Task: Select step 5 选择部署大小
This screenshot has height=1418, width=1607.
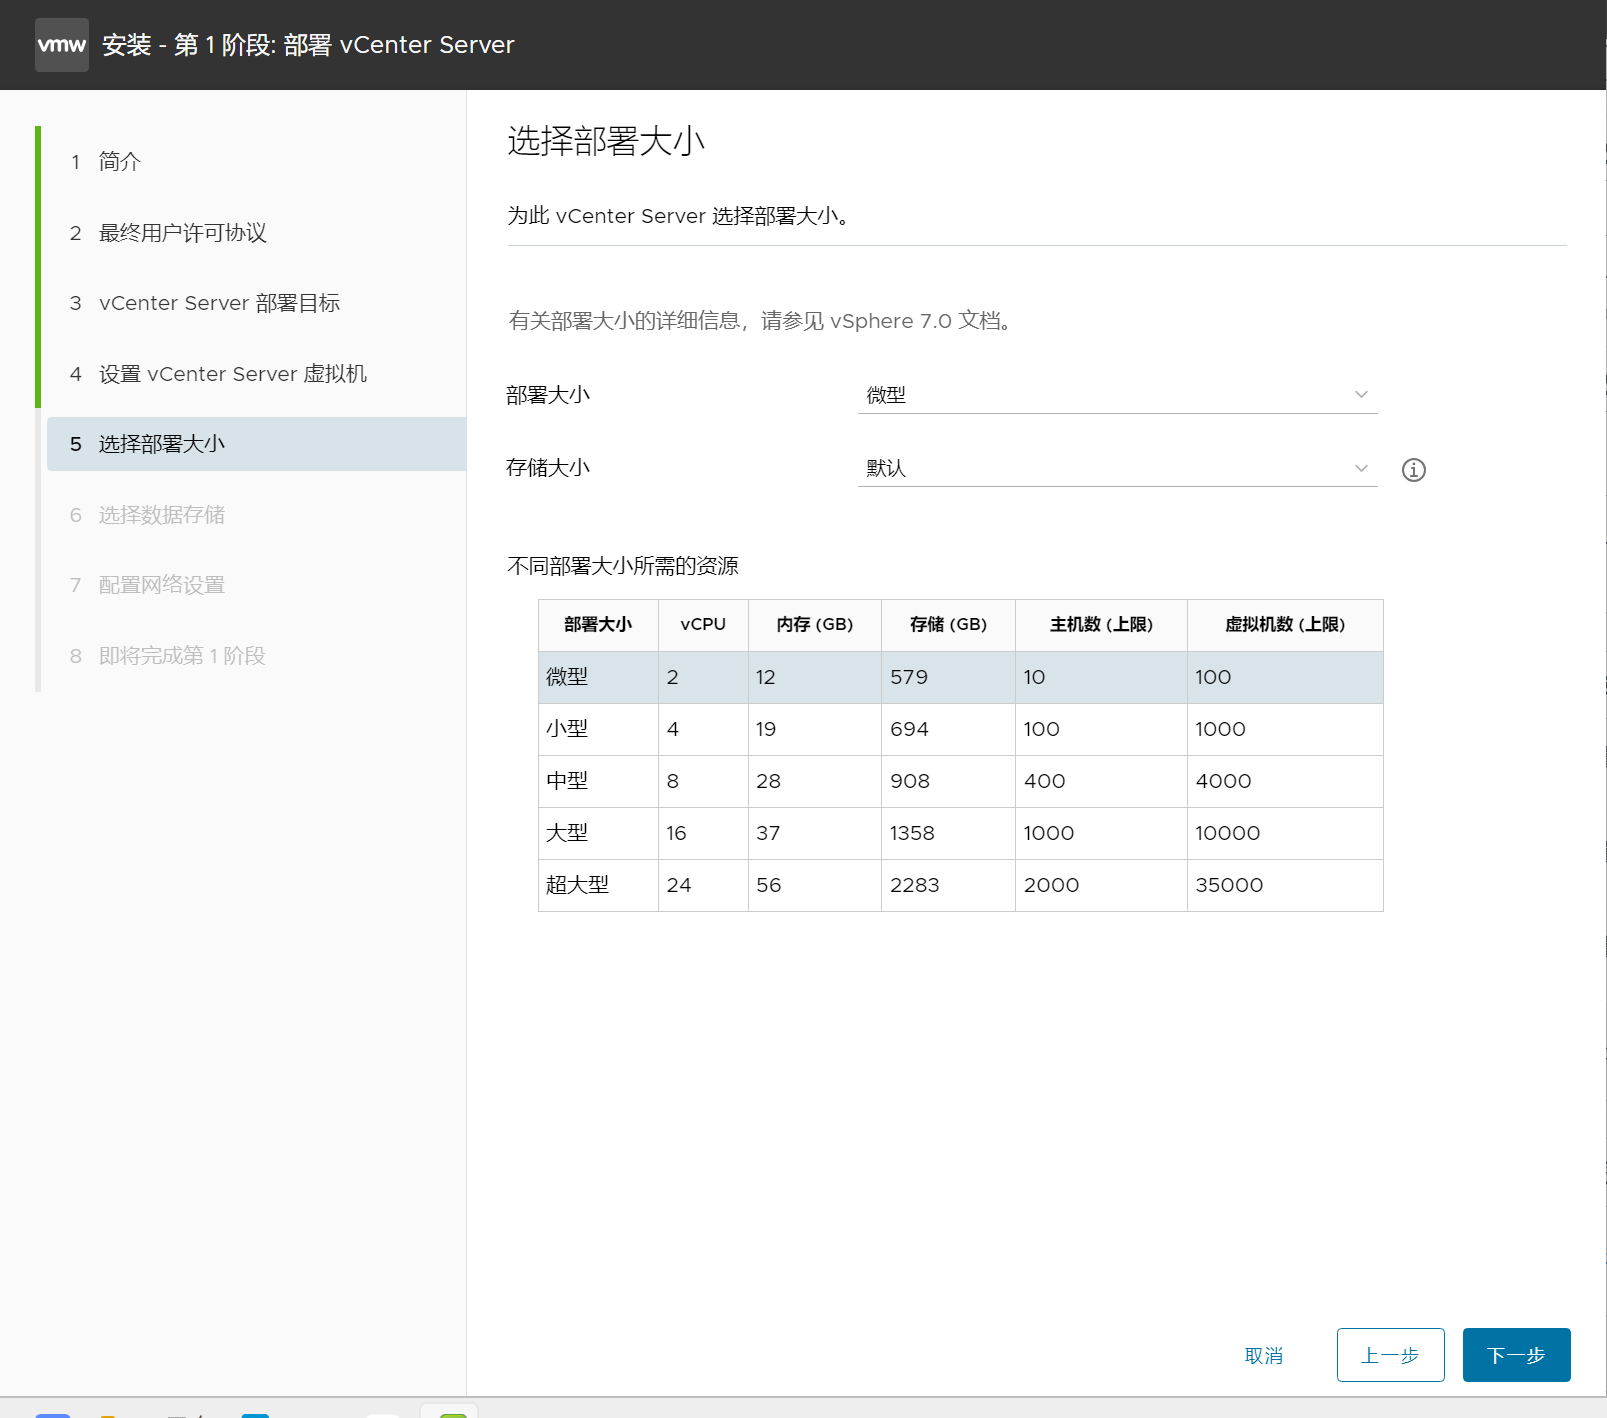Action: [x=256, y=444]
